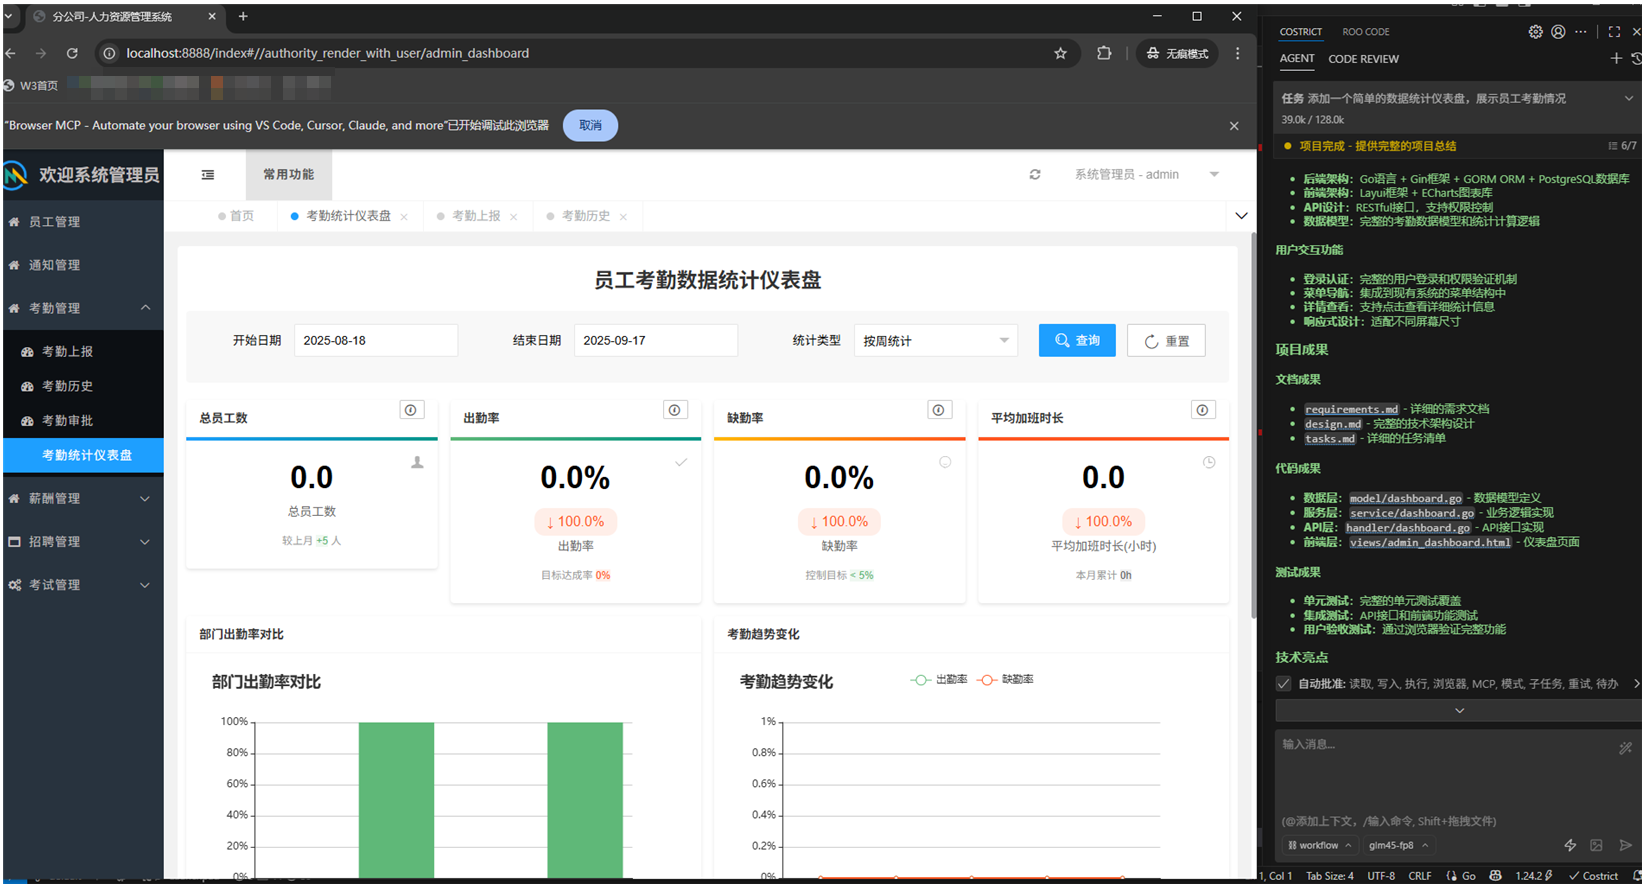Start a new task with plus icon
The height and width of the screenshot is (886, 1647).
click(x=1616, y=59)
